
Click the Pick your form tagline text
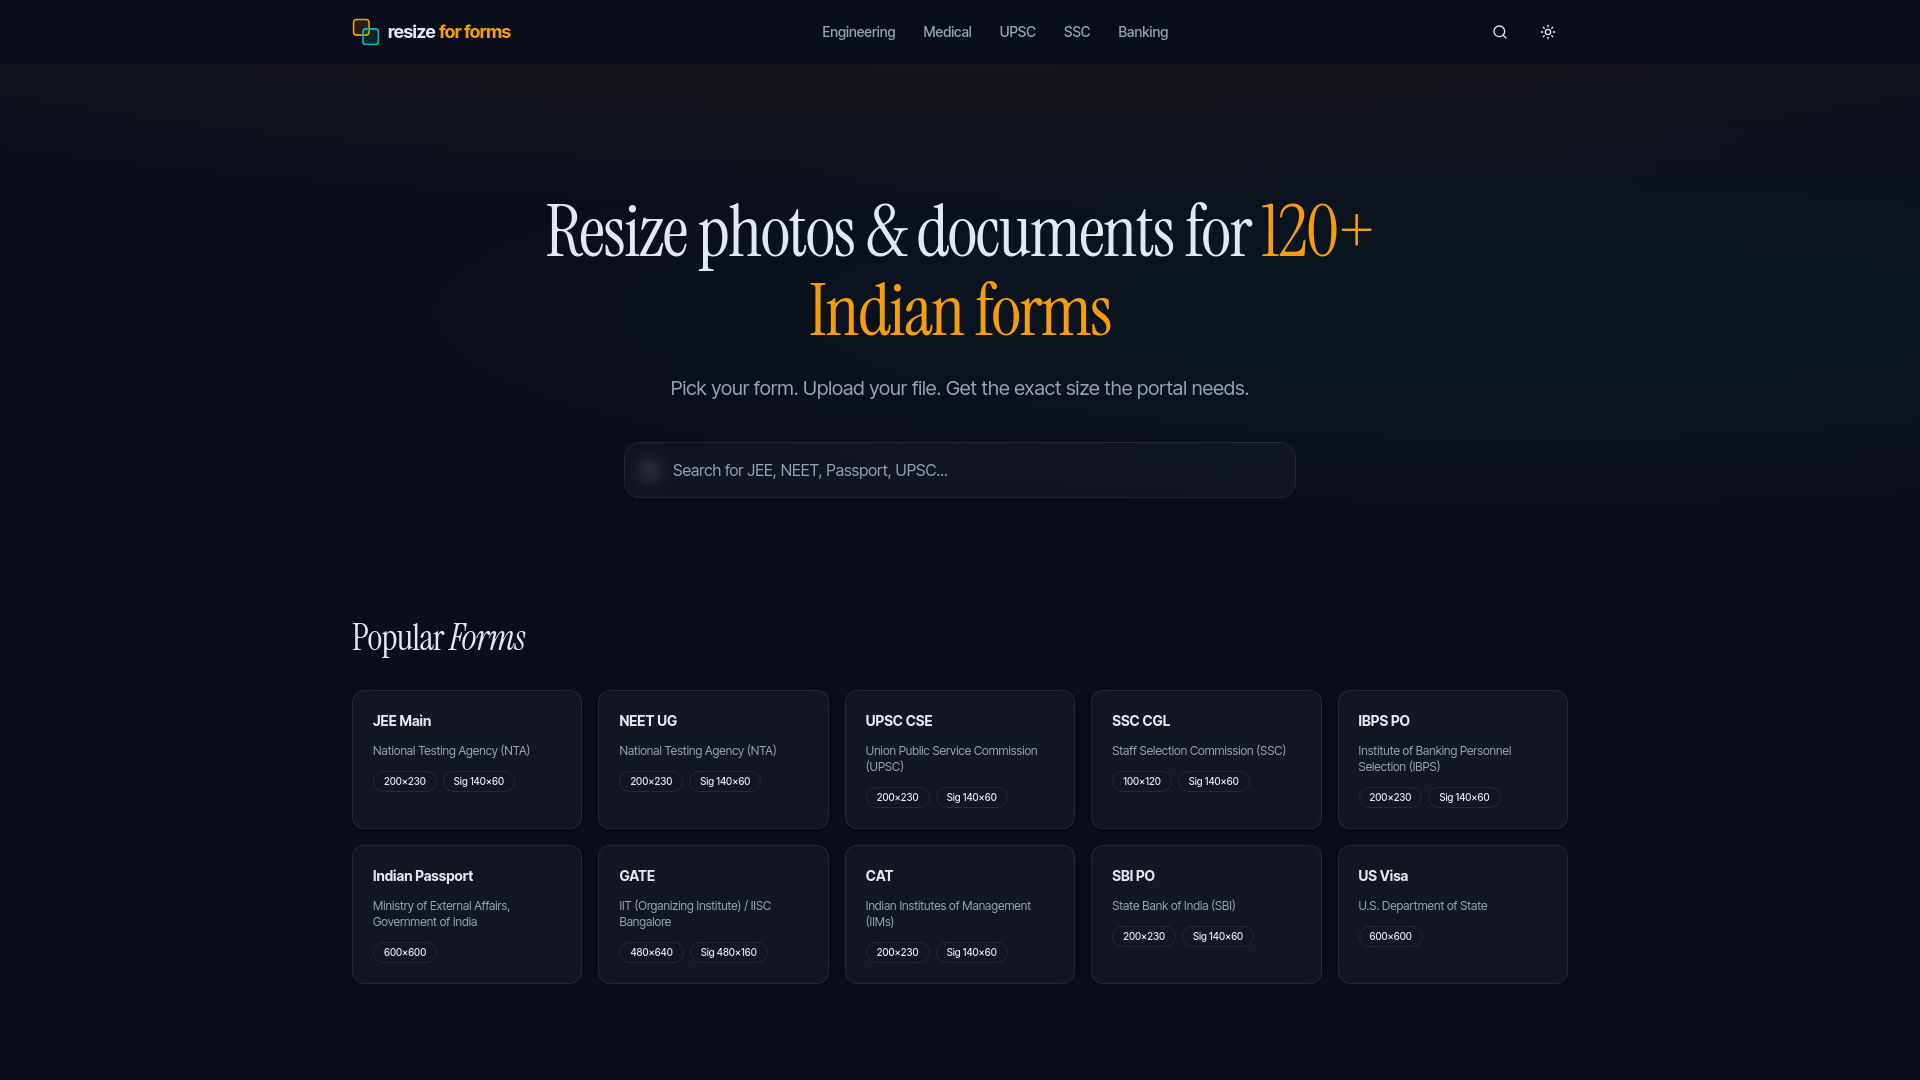pos(959,388)
